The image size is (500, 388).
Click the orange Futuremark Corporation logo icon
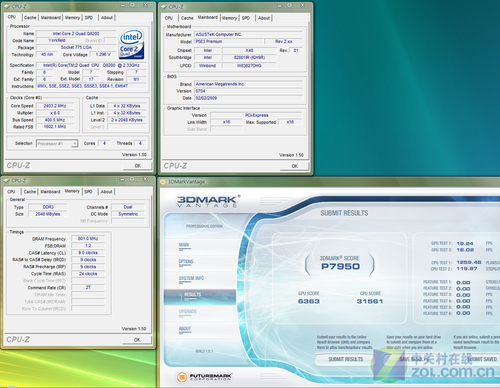click(182, 377)
